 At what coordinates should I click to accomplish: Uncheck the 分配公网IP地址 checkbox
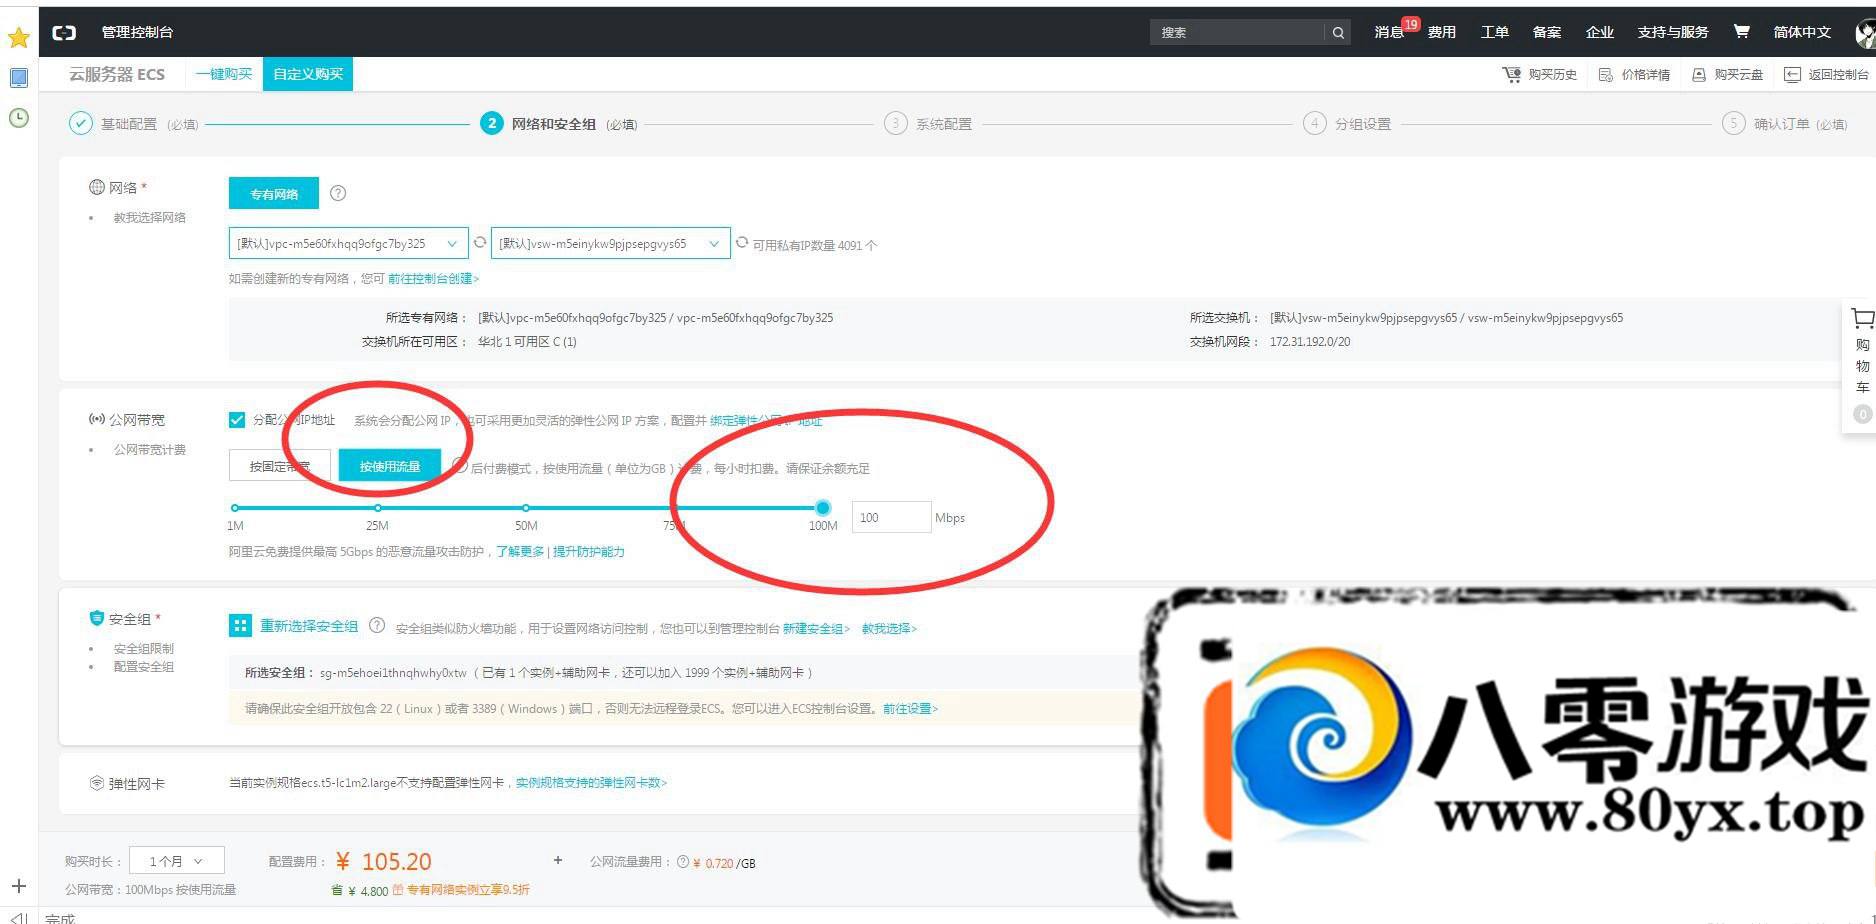pos(237,420)
